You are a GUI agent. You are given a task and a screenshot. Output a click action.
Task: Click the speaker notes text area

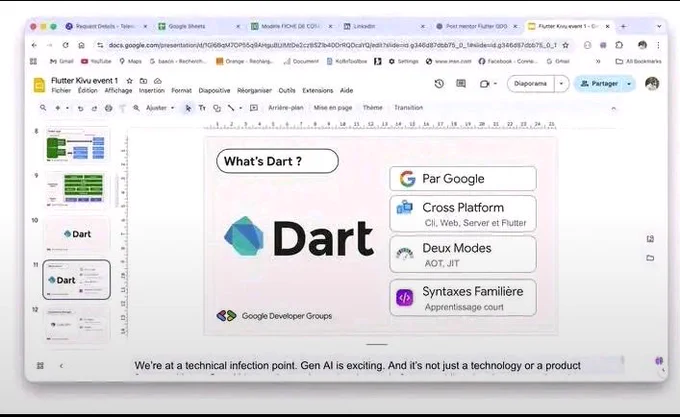(x=377, y=366)
